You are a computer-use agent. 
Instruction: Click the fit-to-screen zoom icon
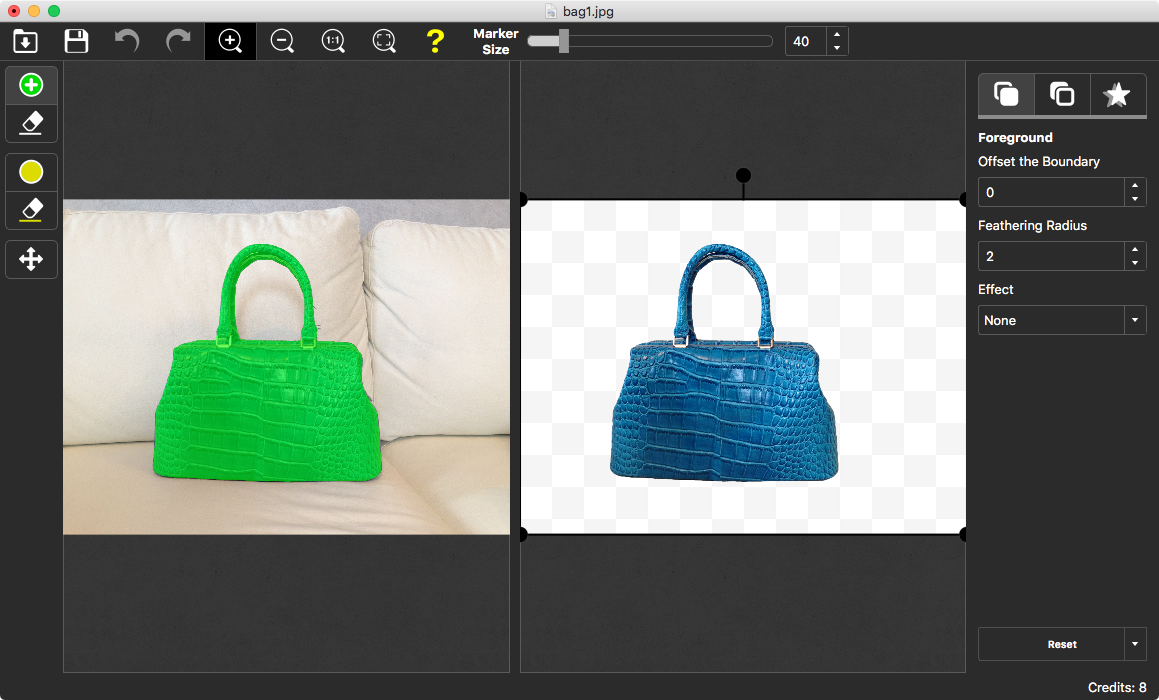click(x=384, y=41)
